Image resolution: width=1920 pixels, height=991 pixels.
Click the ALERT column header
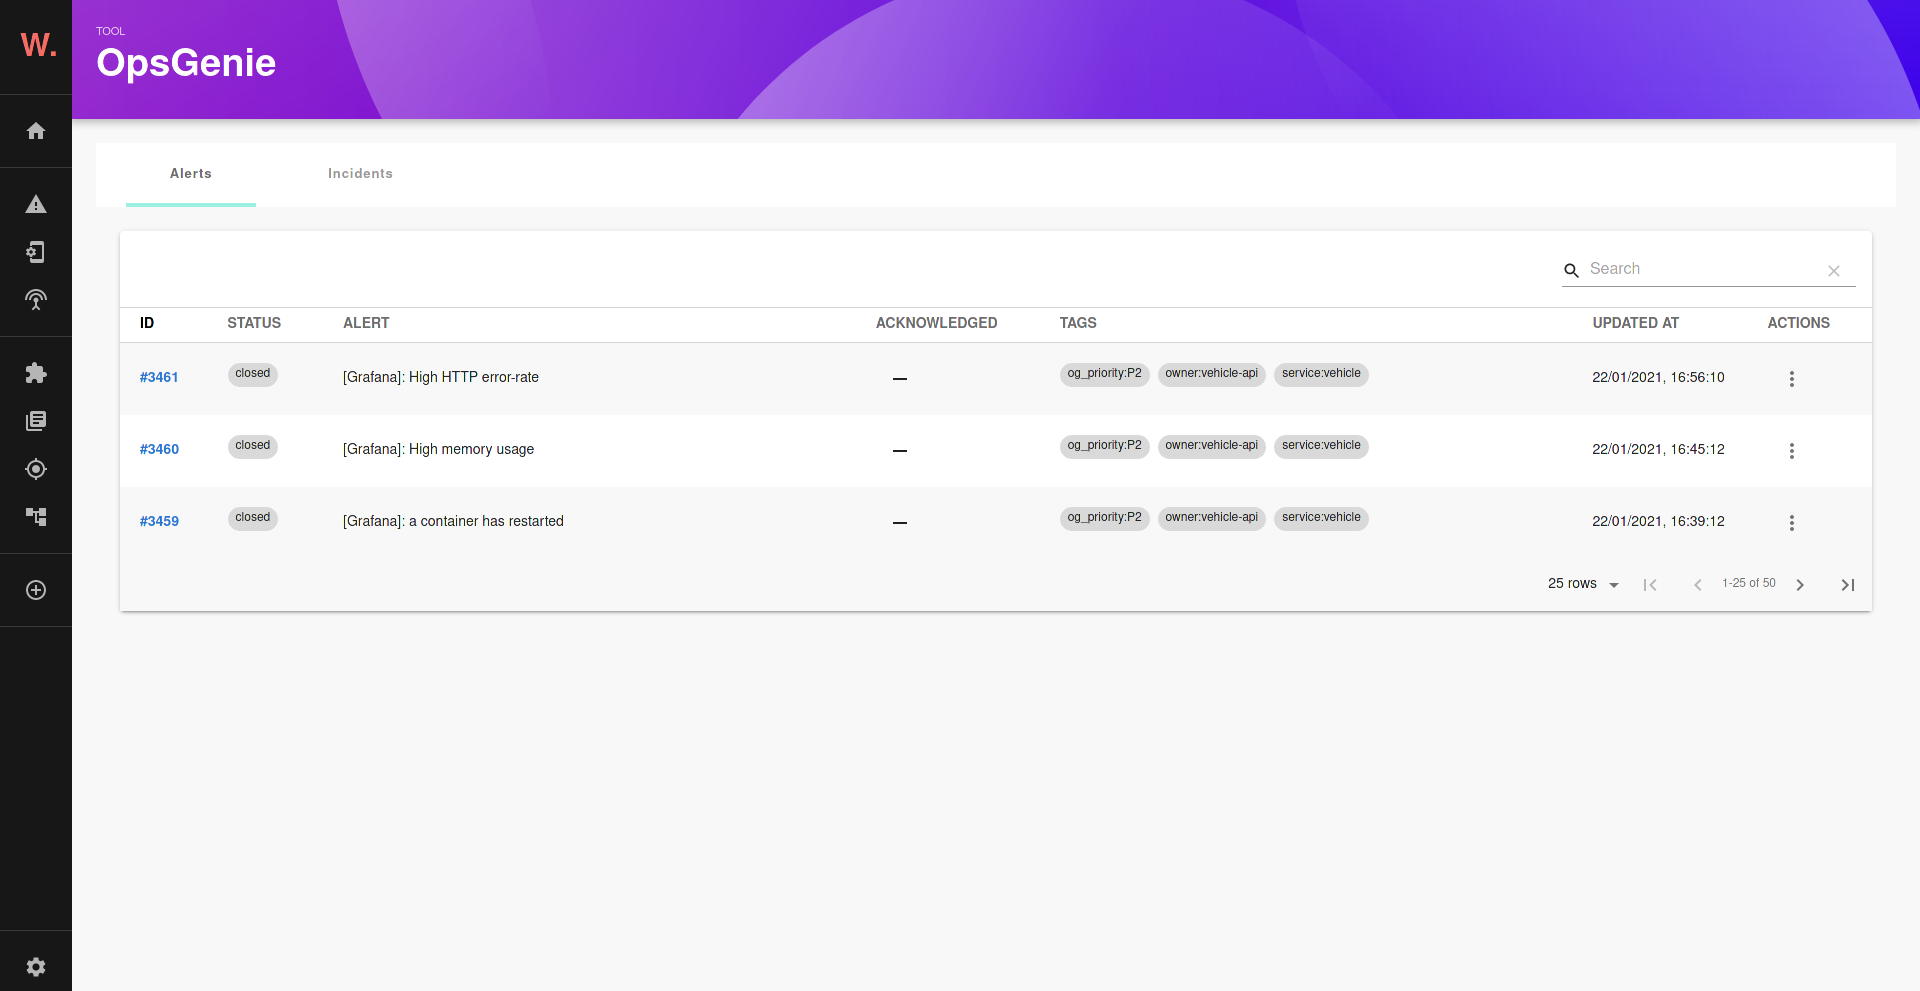tap(366, 323)
